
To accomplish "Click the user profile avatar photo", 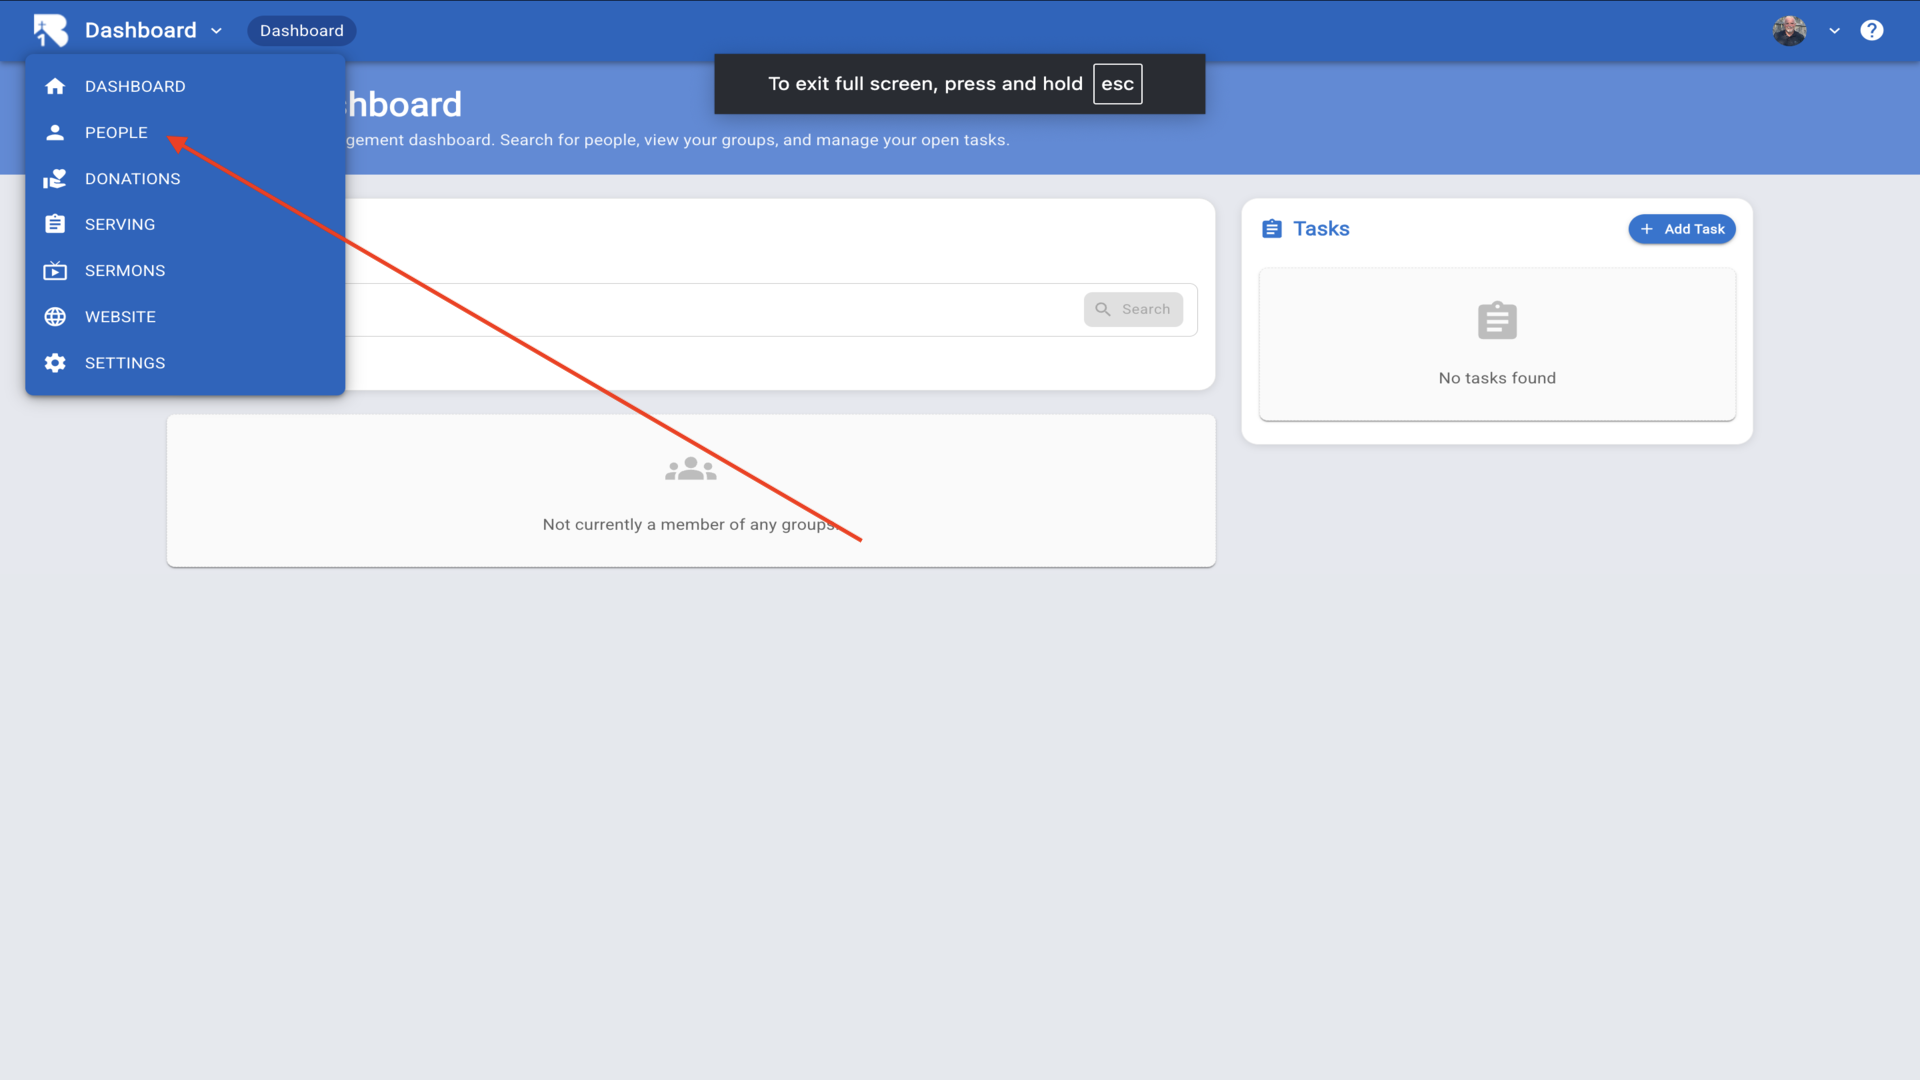I will click(1789, 30).
